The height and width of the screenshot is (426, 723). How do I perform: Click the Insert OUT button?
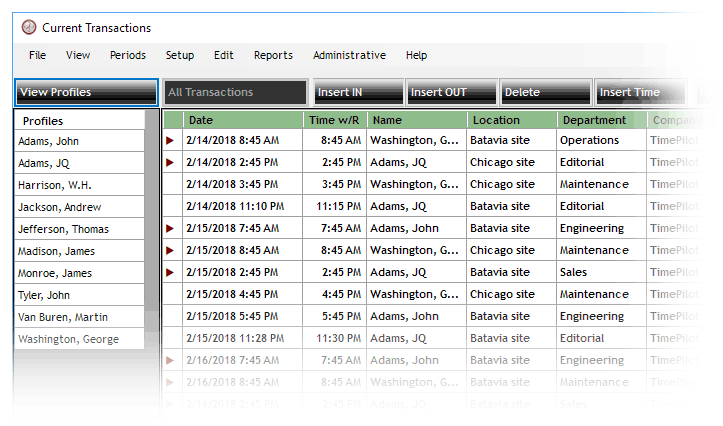(451, 92)
